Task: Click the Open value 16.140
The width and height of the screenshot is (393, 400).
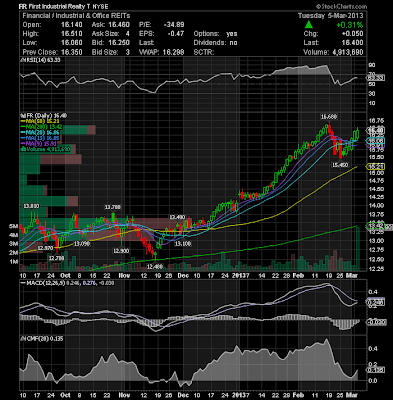Action: 72,25
